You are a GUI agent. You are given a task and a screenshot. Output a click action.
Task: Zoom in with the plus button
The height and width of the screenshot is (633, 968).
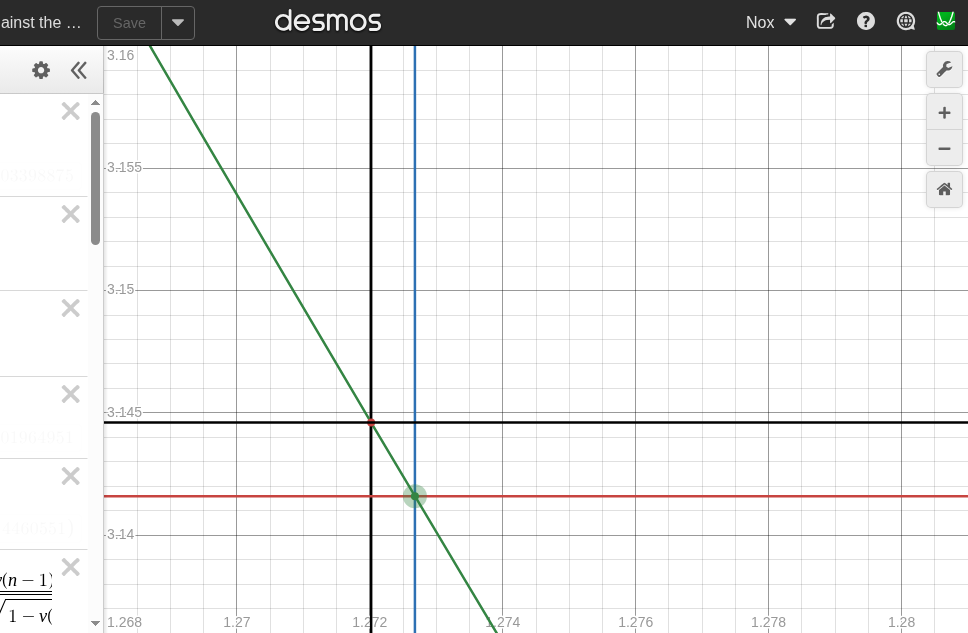coord(944,113)
